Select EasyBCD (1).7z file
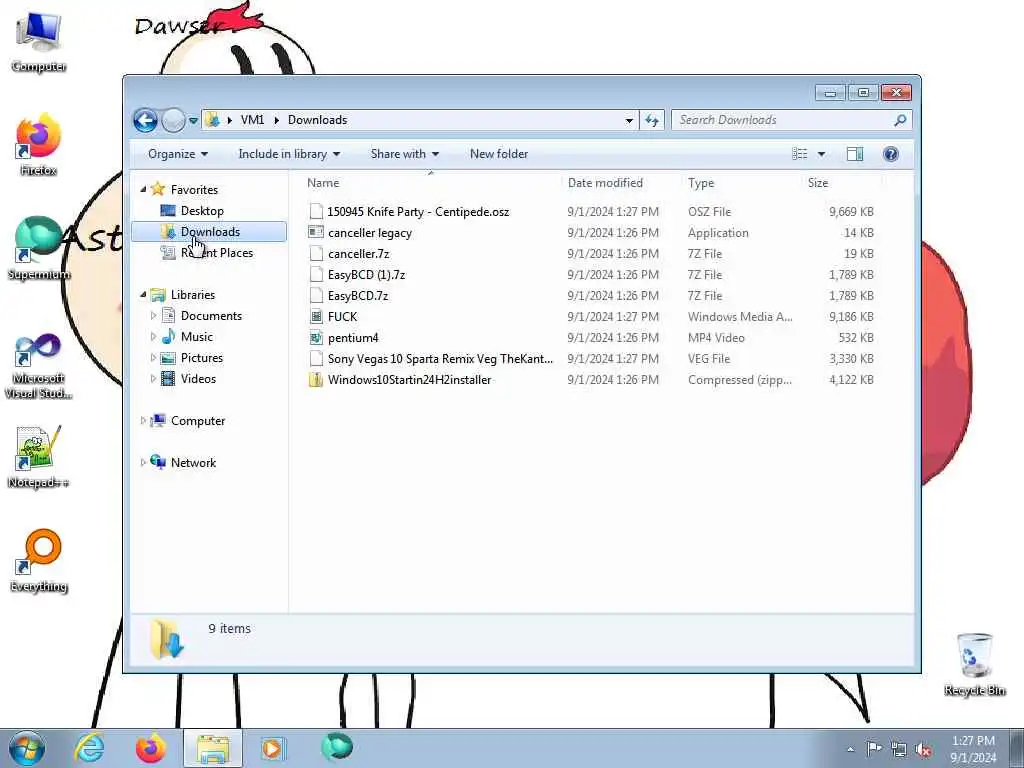 click(366, 275)
